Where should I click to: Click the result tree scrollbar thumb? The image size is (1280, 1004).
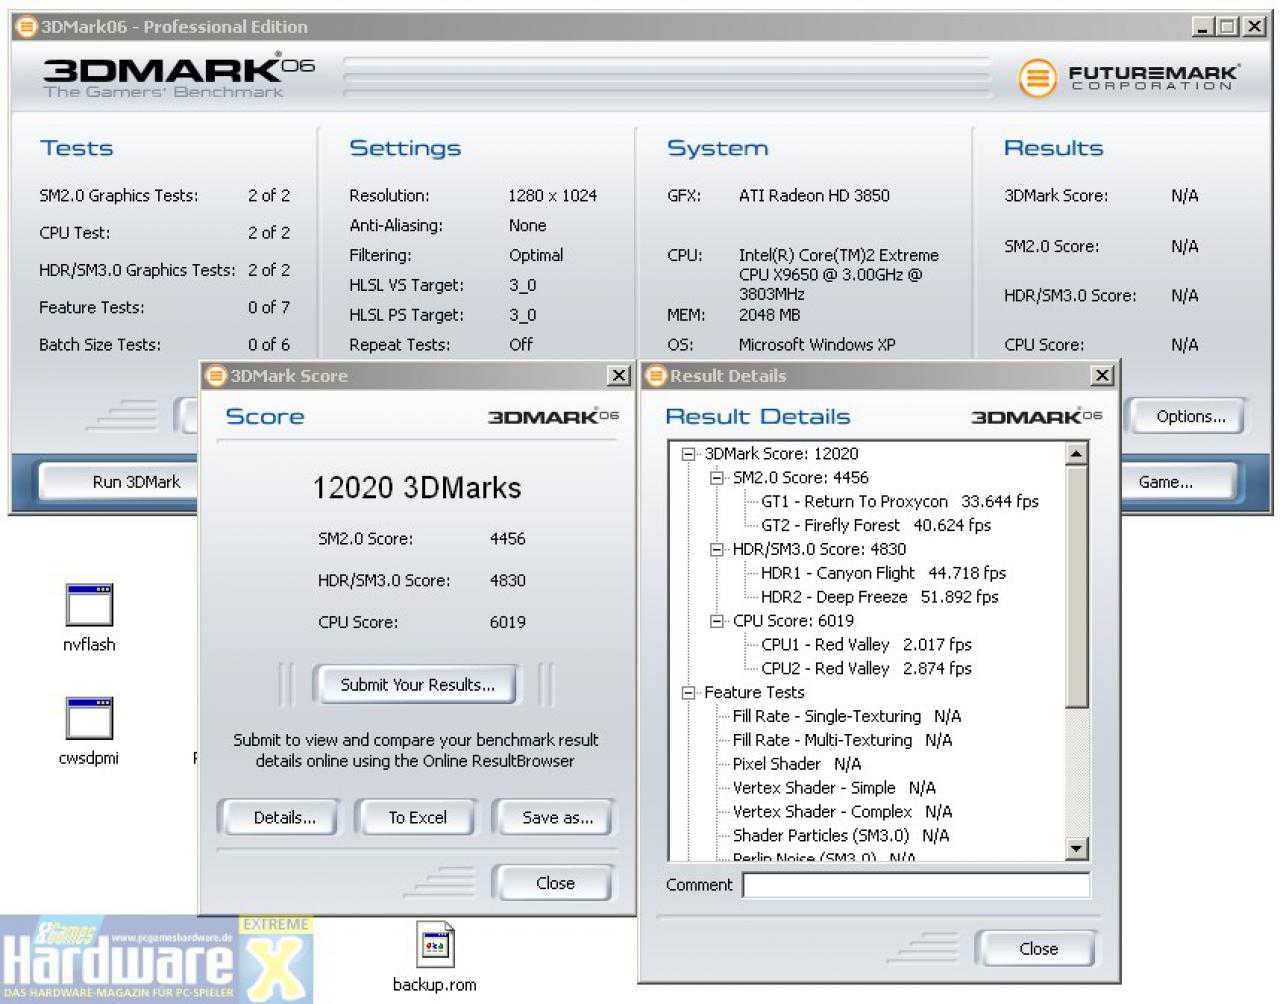(x=1076, y=586)
